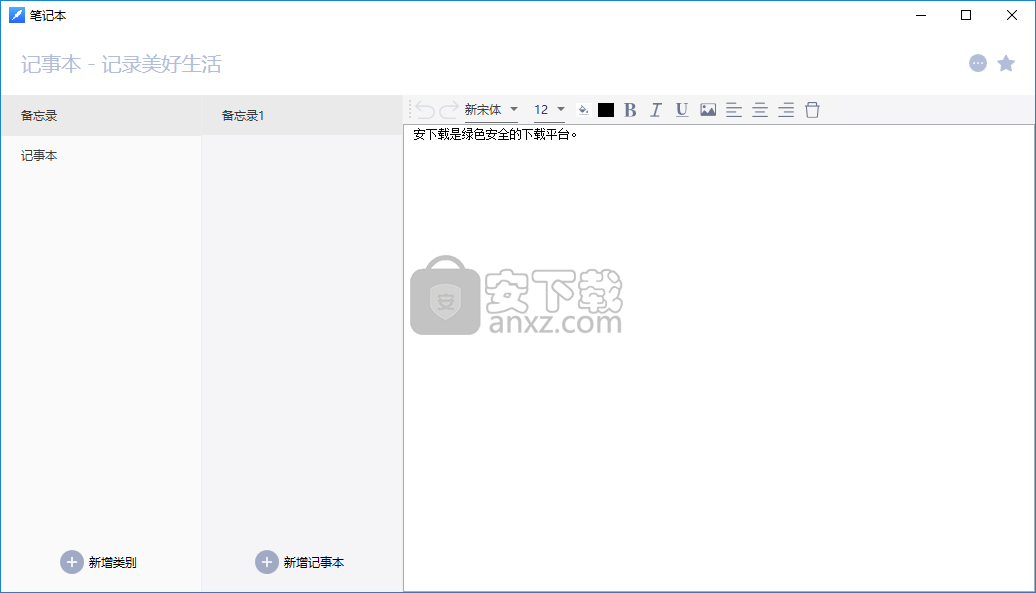The width and height of the screenshot is (1036, 593).
Task: Select the 记事本 category
Action: coord(101,156)
